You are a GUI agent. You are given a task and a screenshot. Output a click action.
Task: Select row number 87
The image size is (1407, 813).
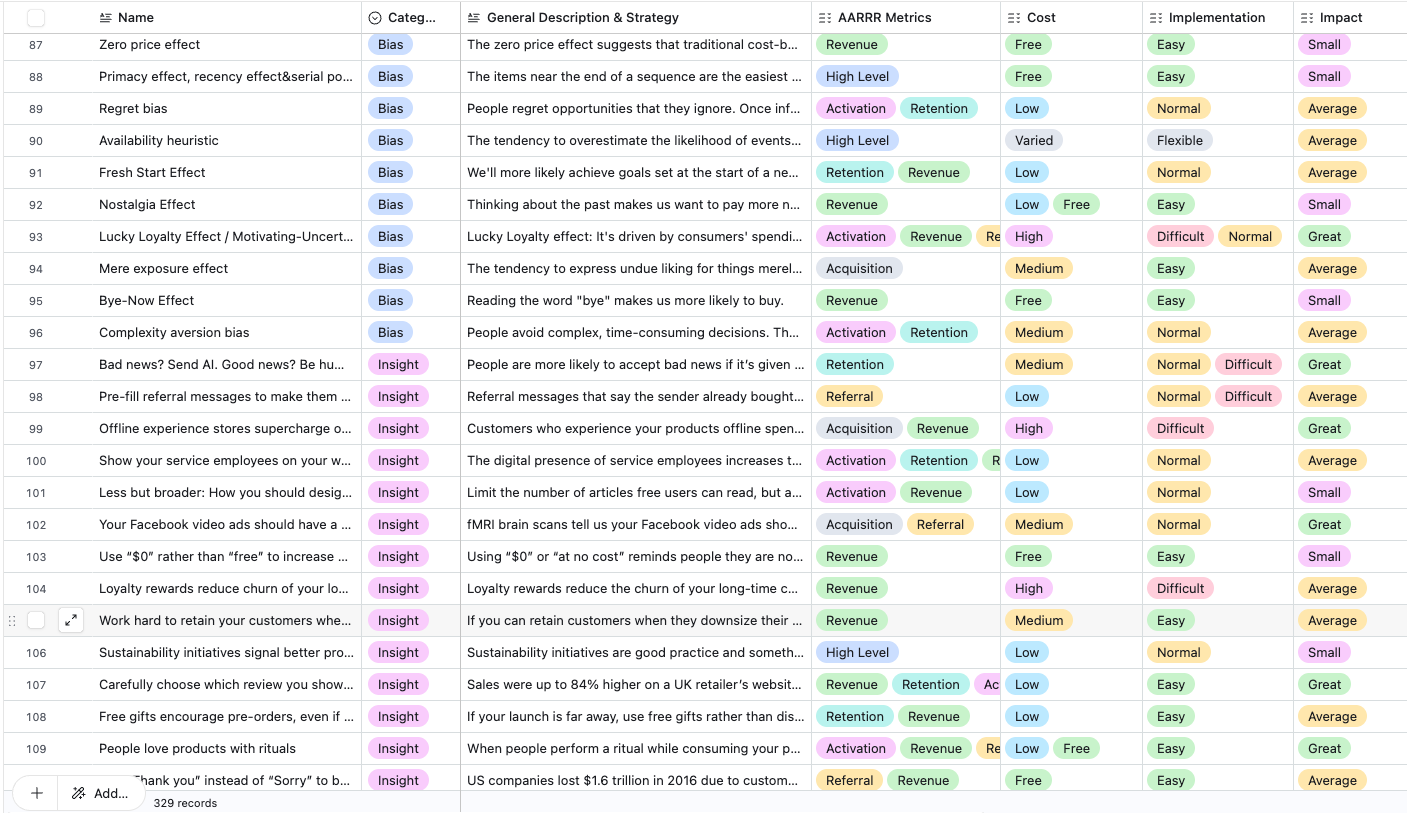[x=36, y=45]
